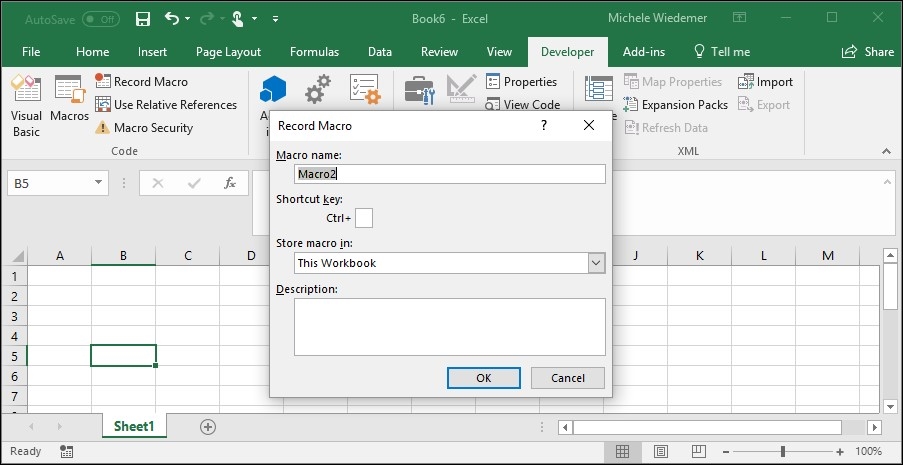Viewport: 903px width, 465px height.
Task: Switch to the Insert tab
Action: [x=152, y=52]
